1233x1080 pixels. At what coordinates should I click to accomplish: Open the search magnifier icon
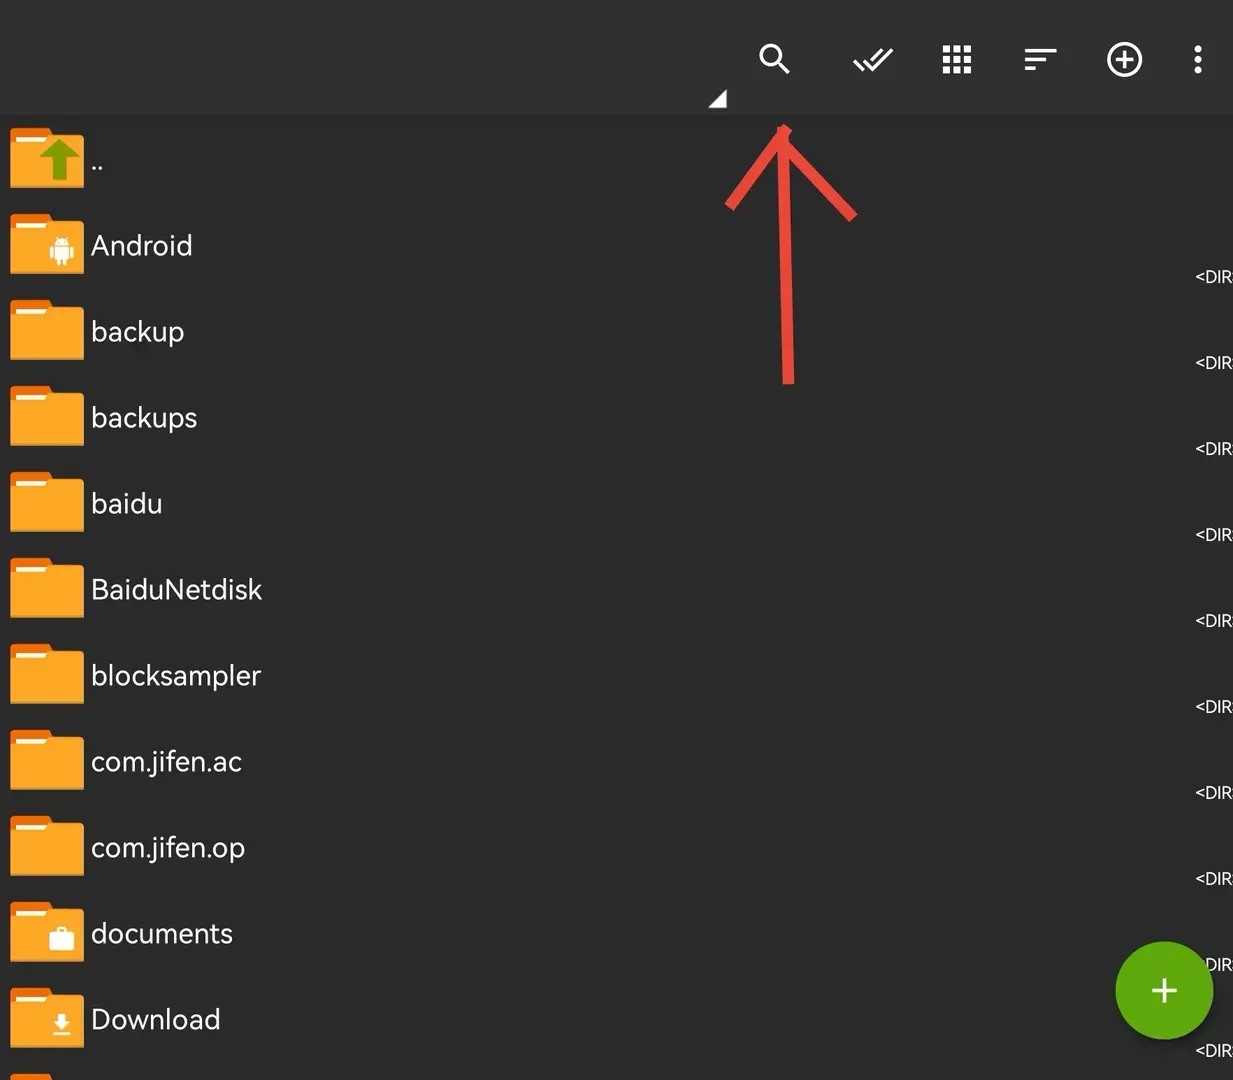[x=774, y=59]
